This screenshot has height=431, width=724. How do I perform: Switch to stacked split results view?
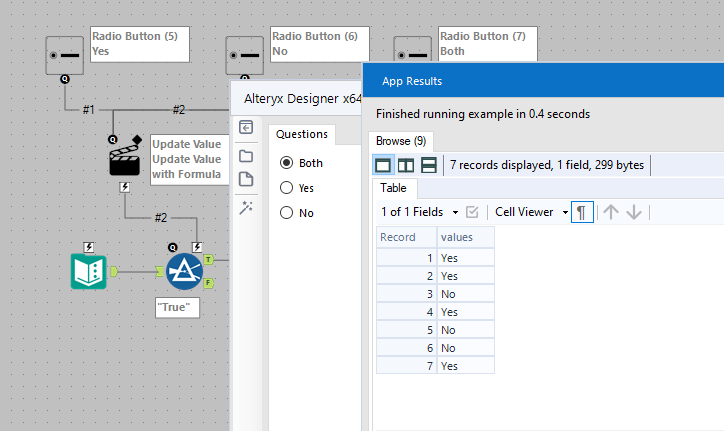[x=429, y=165]
